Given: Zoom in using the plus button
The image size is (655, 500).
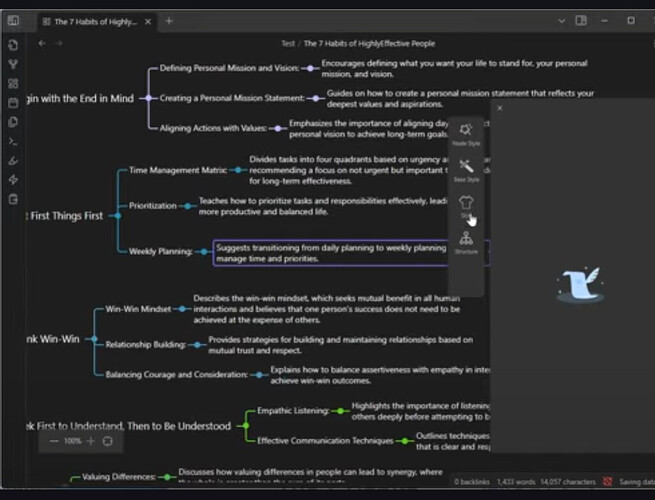Looking at the screenshot, I should point(91,440).
